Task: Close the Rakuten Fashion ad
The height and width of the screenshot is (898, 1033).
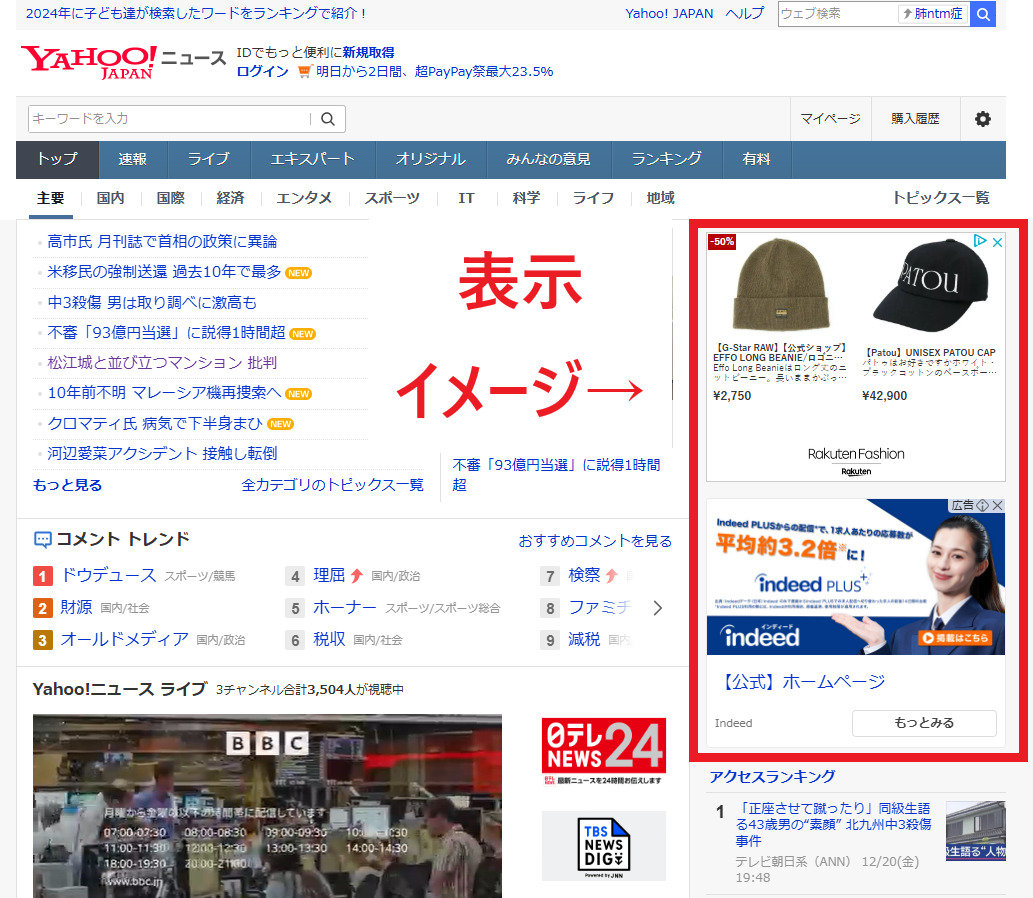Action: [997, 242]
